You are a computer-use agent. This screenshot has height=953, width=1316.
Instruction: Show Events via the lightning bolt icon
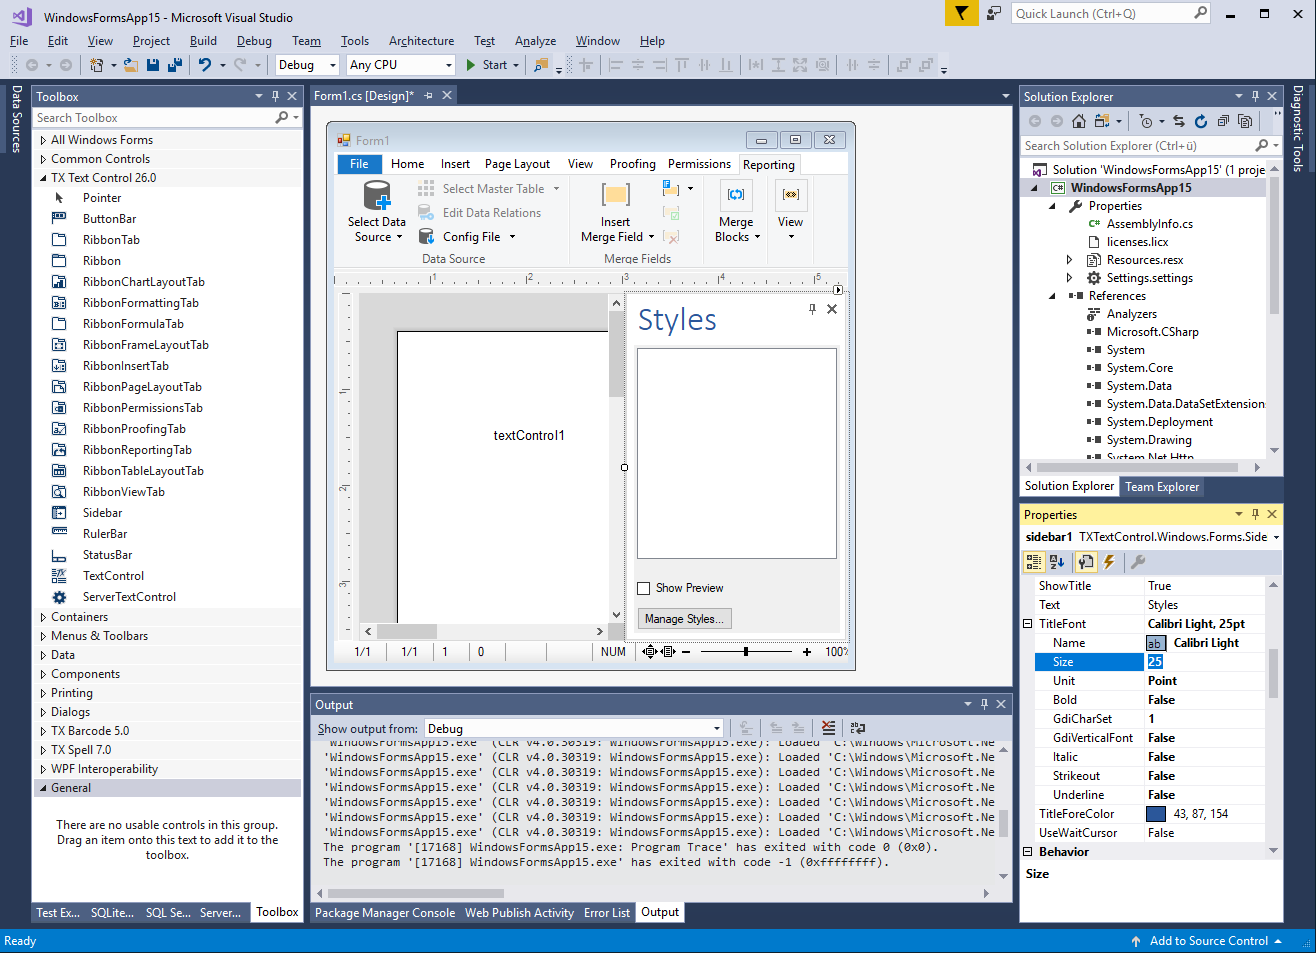(x=1108, y=562)
